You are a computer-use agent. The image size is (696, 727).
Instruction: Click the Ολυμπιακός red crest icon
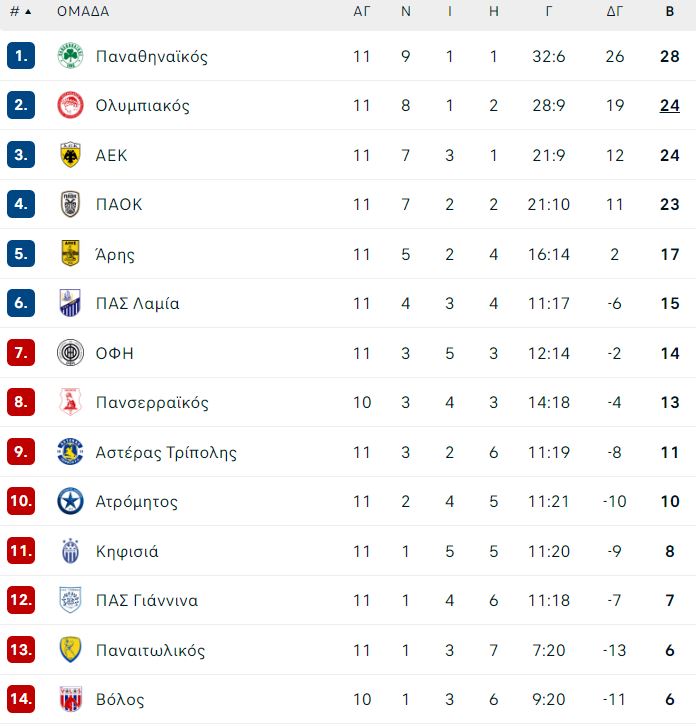pyautogui.click(x=70, y=105)
